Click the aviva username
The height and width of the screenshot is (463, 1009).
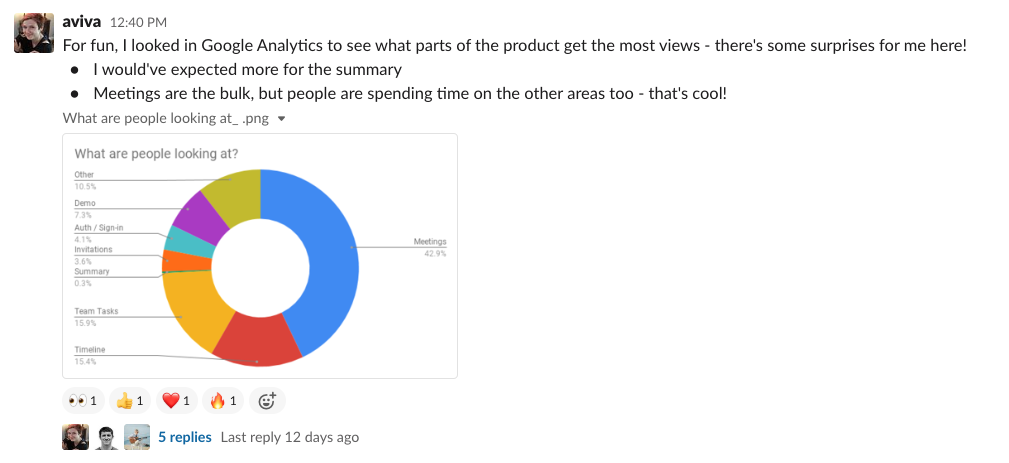click(x=81, y=21)
